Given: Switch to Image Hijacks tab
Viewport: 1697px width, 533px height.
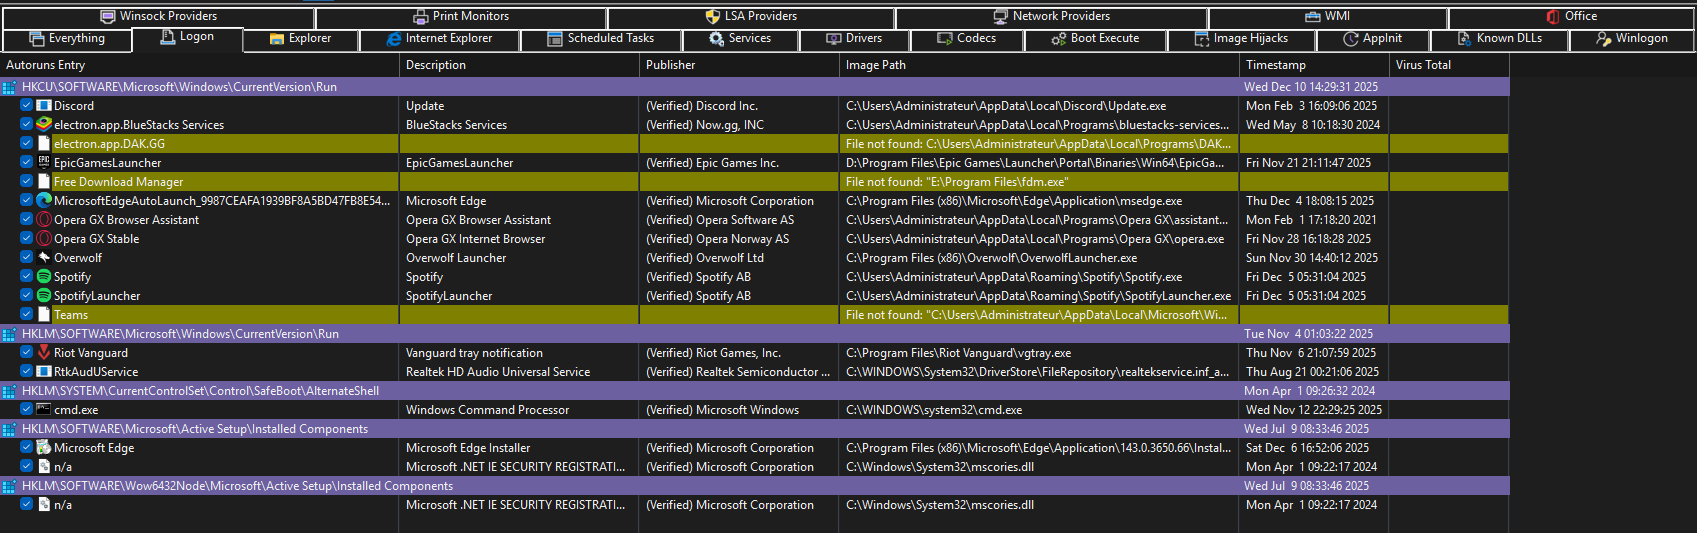Looking at the screenshot, I should click(x=1242, y=39).
